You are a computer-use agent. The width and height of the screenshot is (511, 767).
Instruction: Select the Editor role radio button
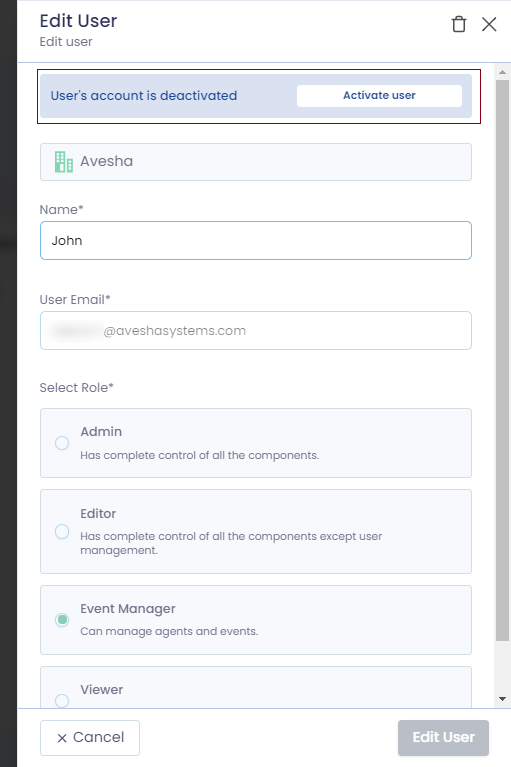(x=62, y=532)
